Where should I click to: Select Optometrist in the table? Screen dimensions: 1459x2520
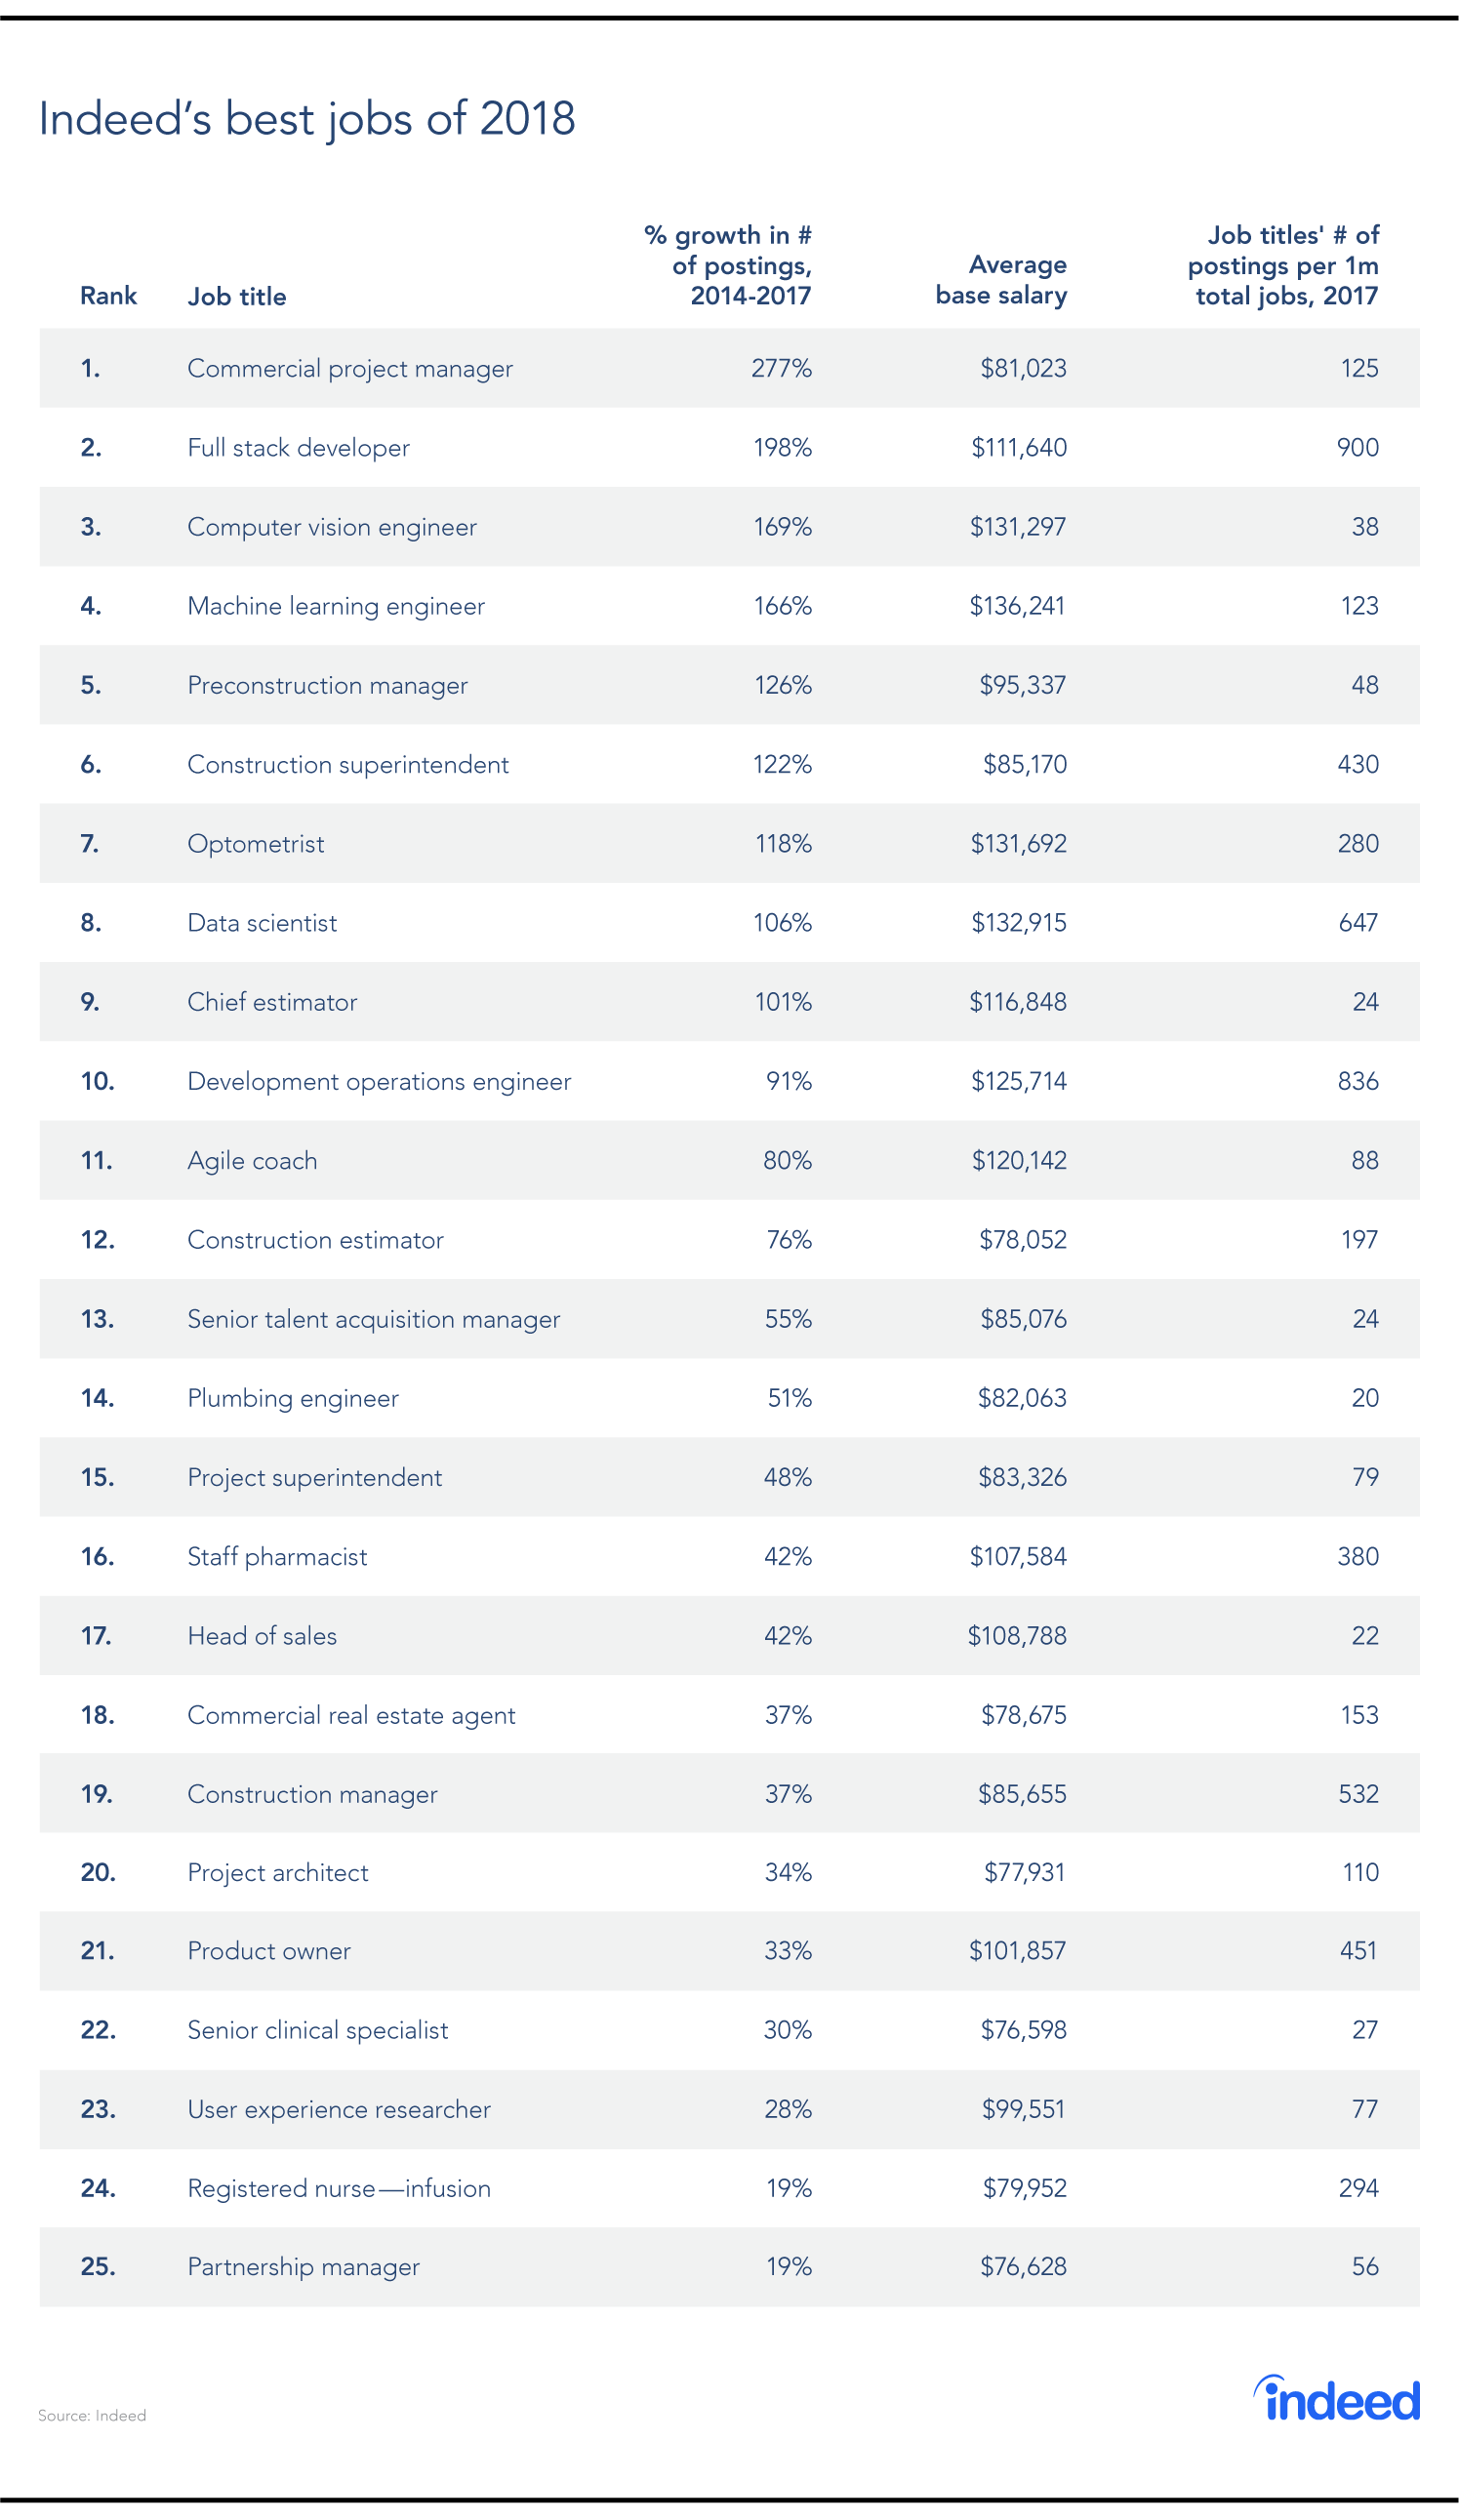(x=256, y=844)
